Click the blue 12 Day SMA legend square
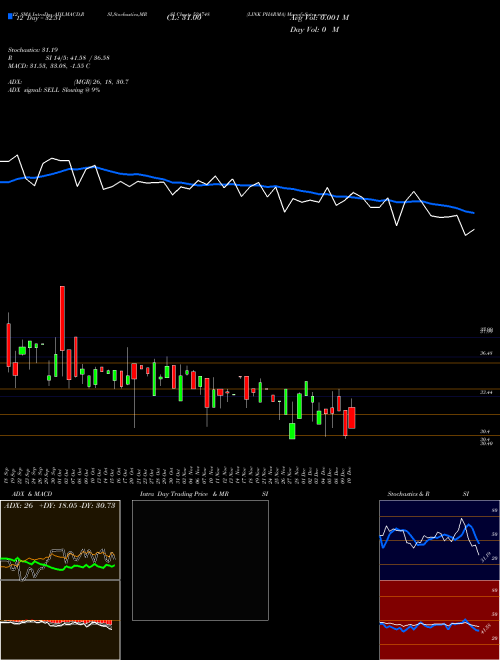This screenshot has width=500, height=660. tap(10, 17)
